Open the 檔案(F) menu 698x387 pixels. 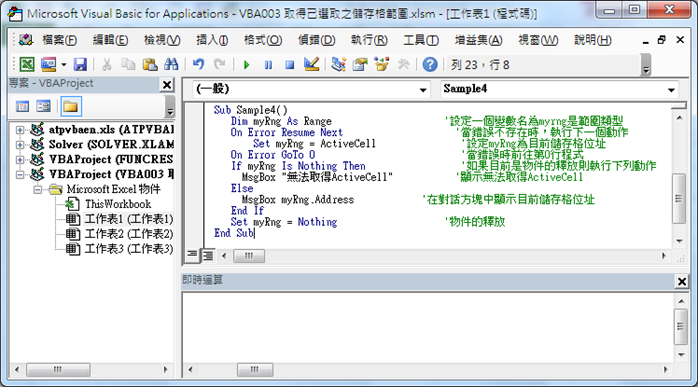tap(59, 40)
